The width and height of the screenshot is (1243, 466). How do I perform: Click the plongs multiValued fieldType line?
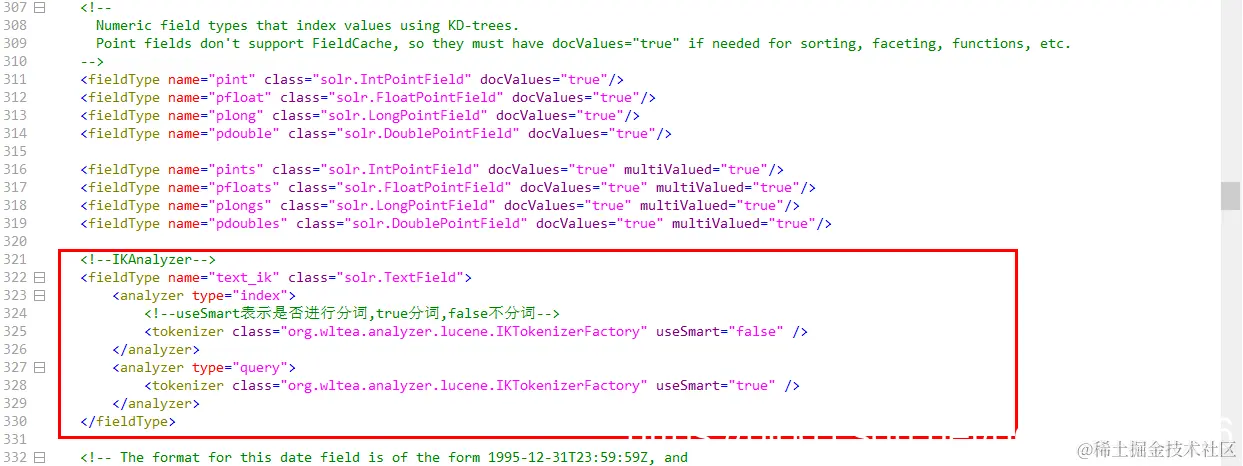440,205
